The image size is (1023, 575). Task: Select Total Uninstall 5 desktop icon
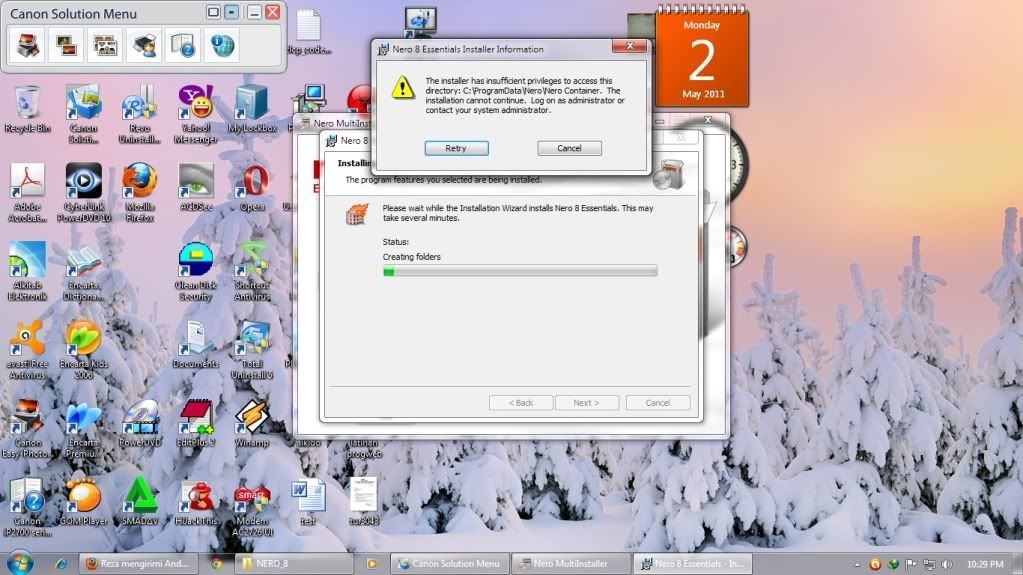pyautogui.click(x=252, y=350)
